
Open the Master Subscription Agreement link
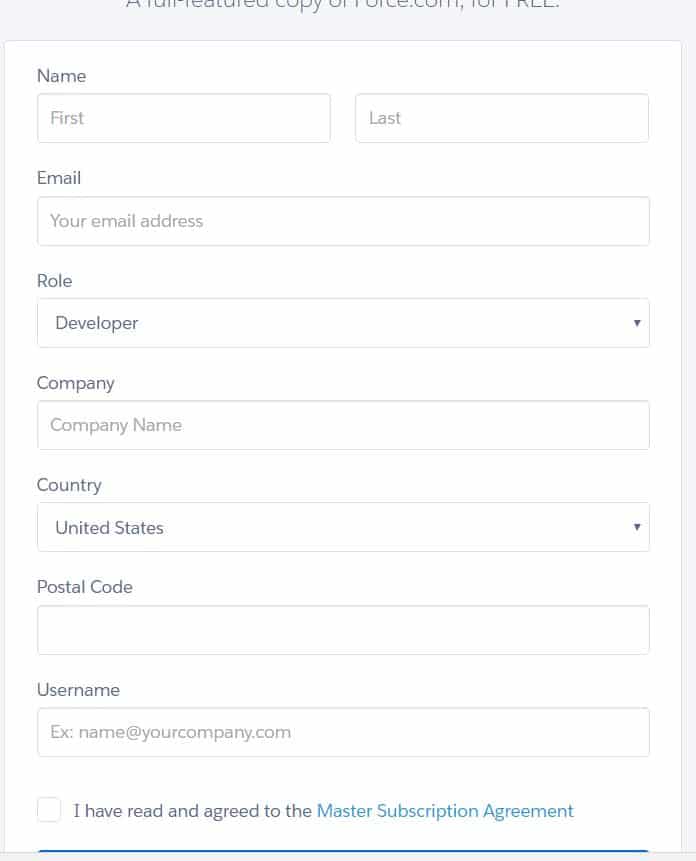tap(445, 811)
